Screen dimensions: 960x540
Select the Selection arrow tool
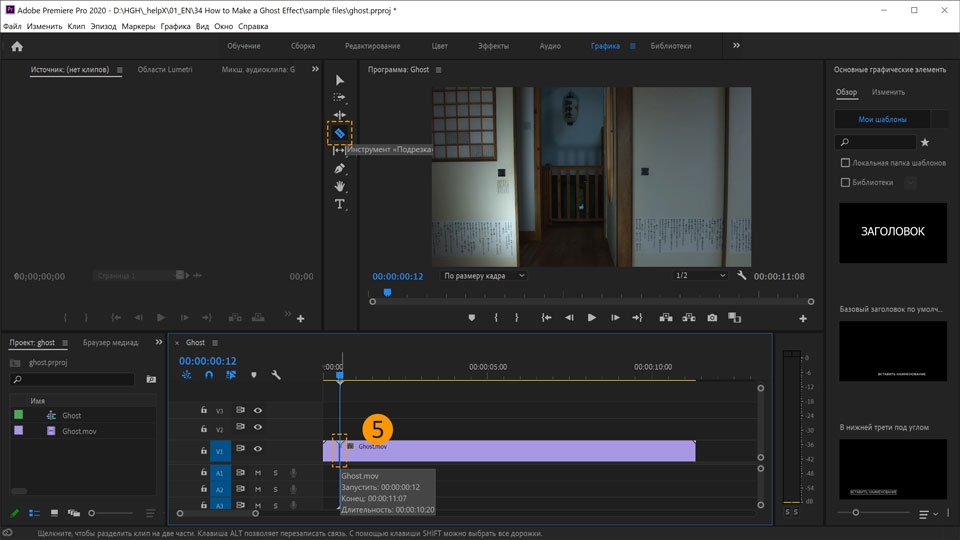339,80
